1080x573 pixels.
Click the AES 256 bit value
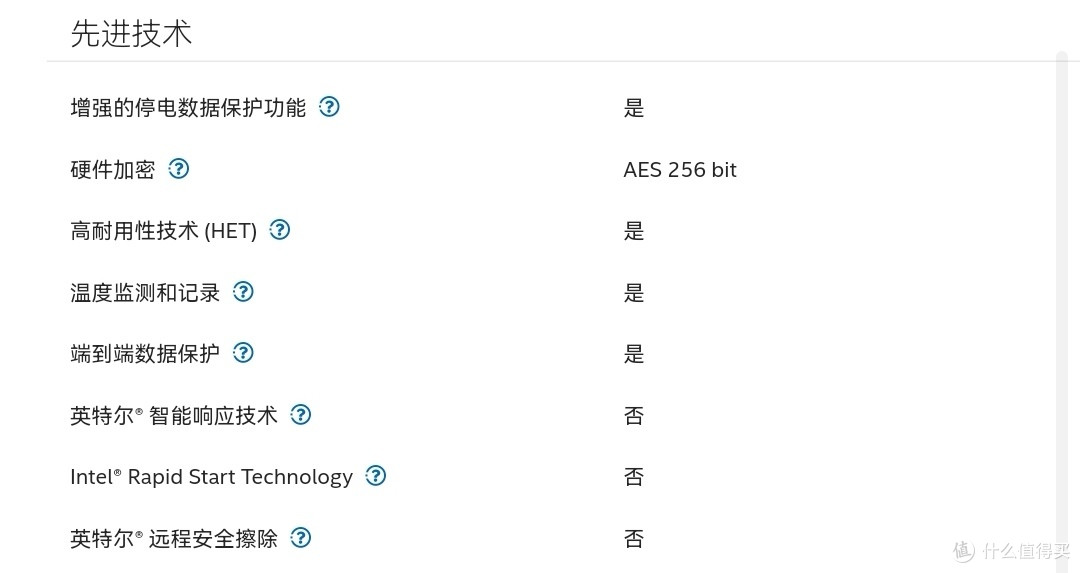680,169
